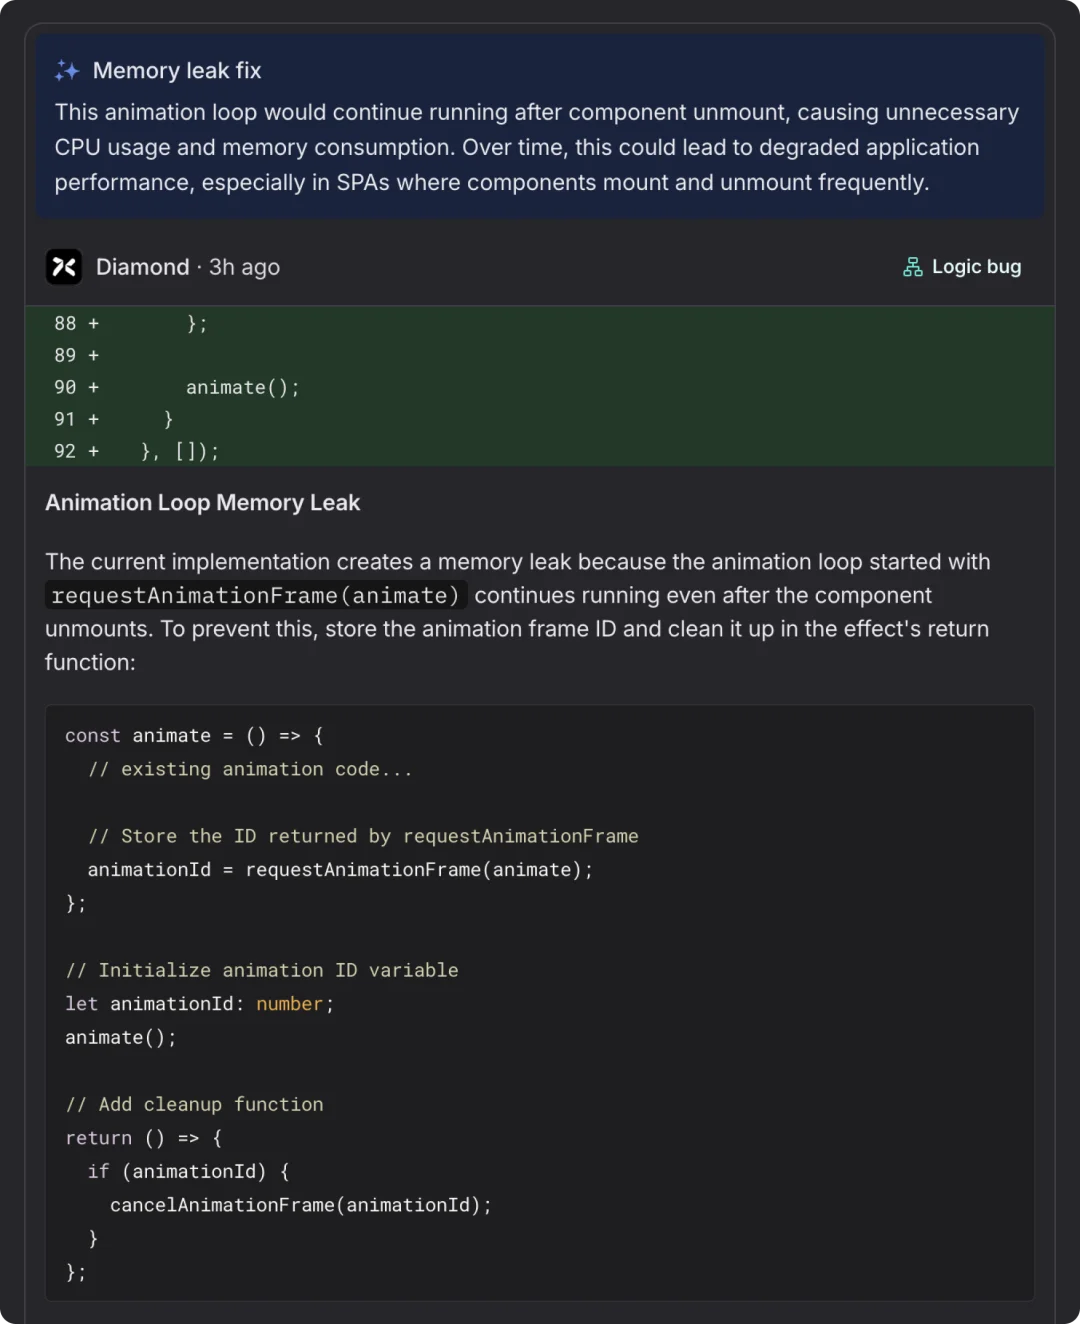Open the Logic bug category label
The image size is (1080, 1324).
975,267
